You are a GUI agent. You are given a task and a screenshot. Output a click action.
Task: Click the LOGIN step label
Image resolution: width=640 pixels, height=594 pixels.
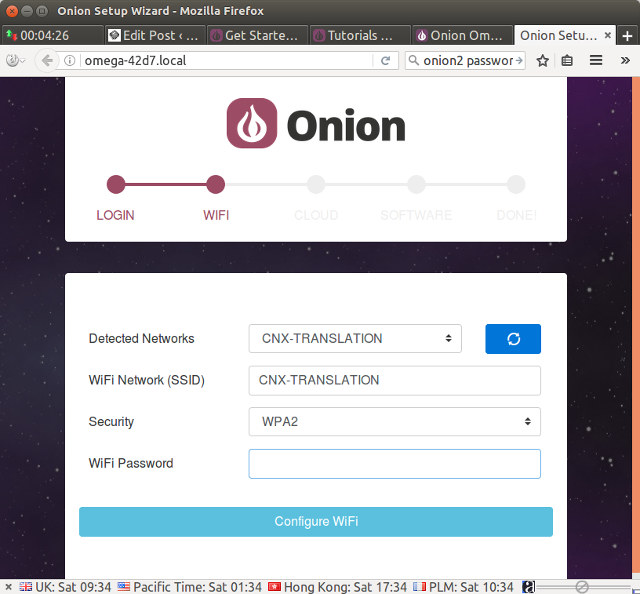[x=116, y=215]
